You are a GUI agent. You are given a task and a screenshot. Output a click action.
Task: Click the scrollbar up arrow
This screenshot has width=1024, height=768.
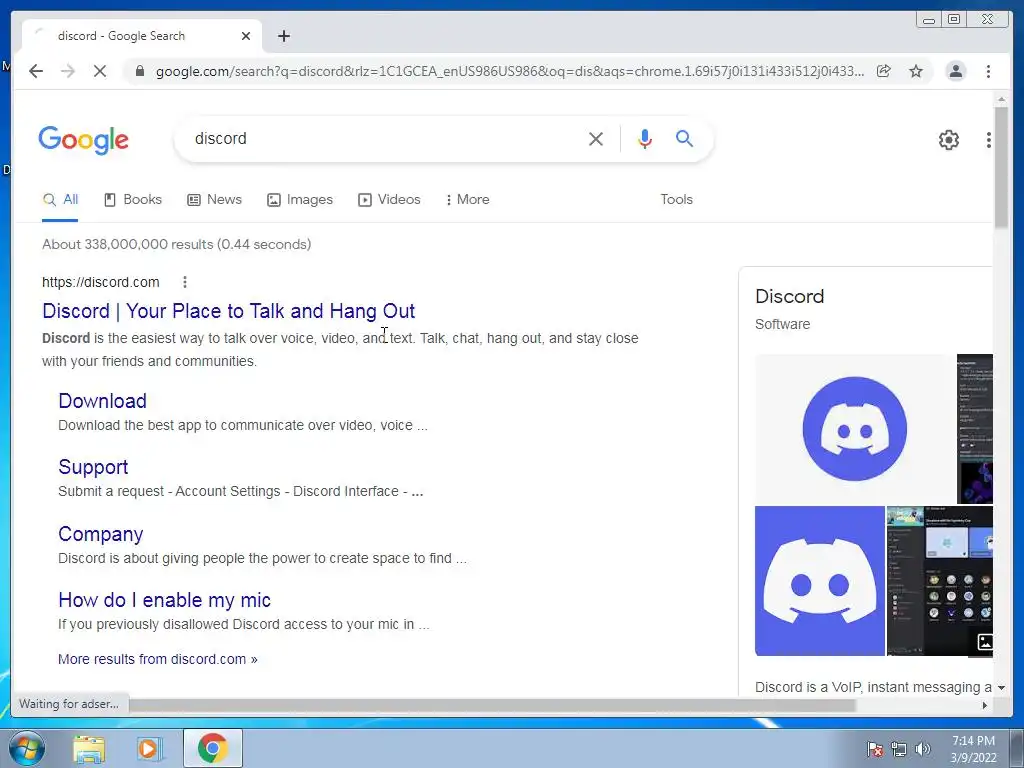pyautogui.click(x=1001, y=99)
